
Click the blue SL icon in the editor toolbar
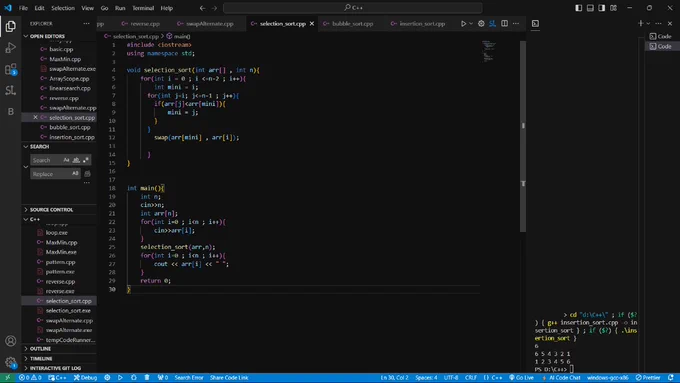tap(492, 23)
